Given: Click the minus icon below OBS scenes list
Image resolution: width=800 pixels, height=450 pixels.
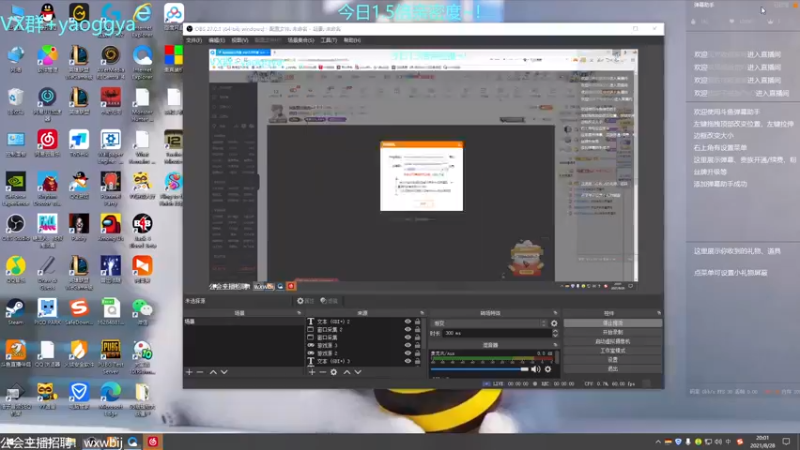Looking at the screenshot, I should 200,372.
